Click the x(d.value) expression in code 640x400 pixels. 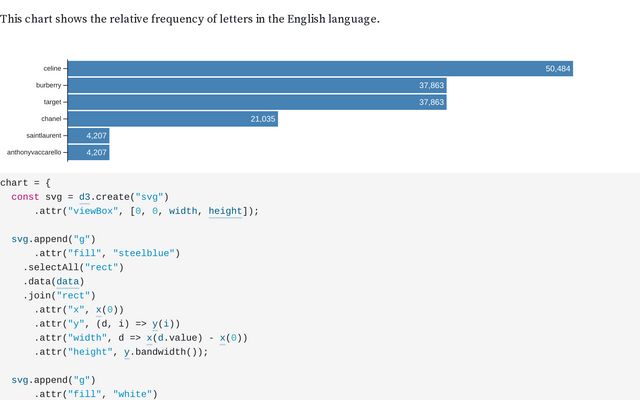tap(175, 338)
